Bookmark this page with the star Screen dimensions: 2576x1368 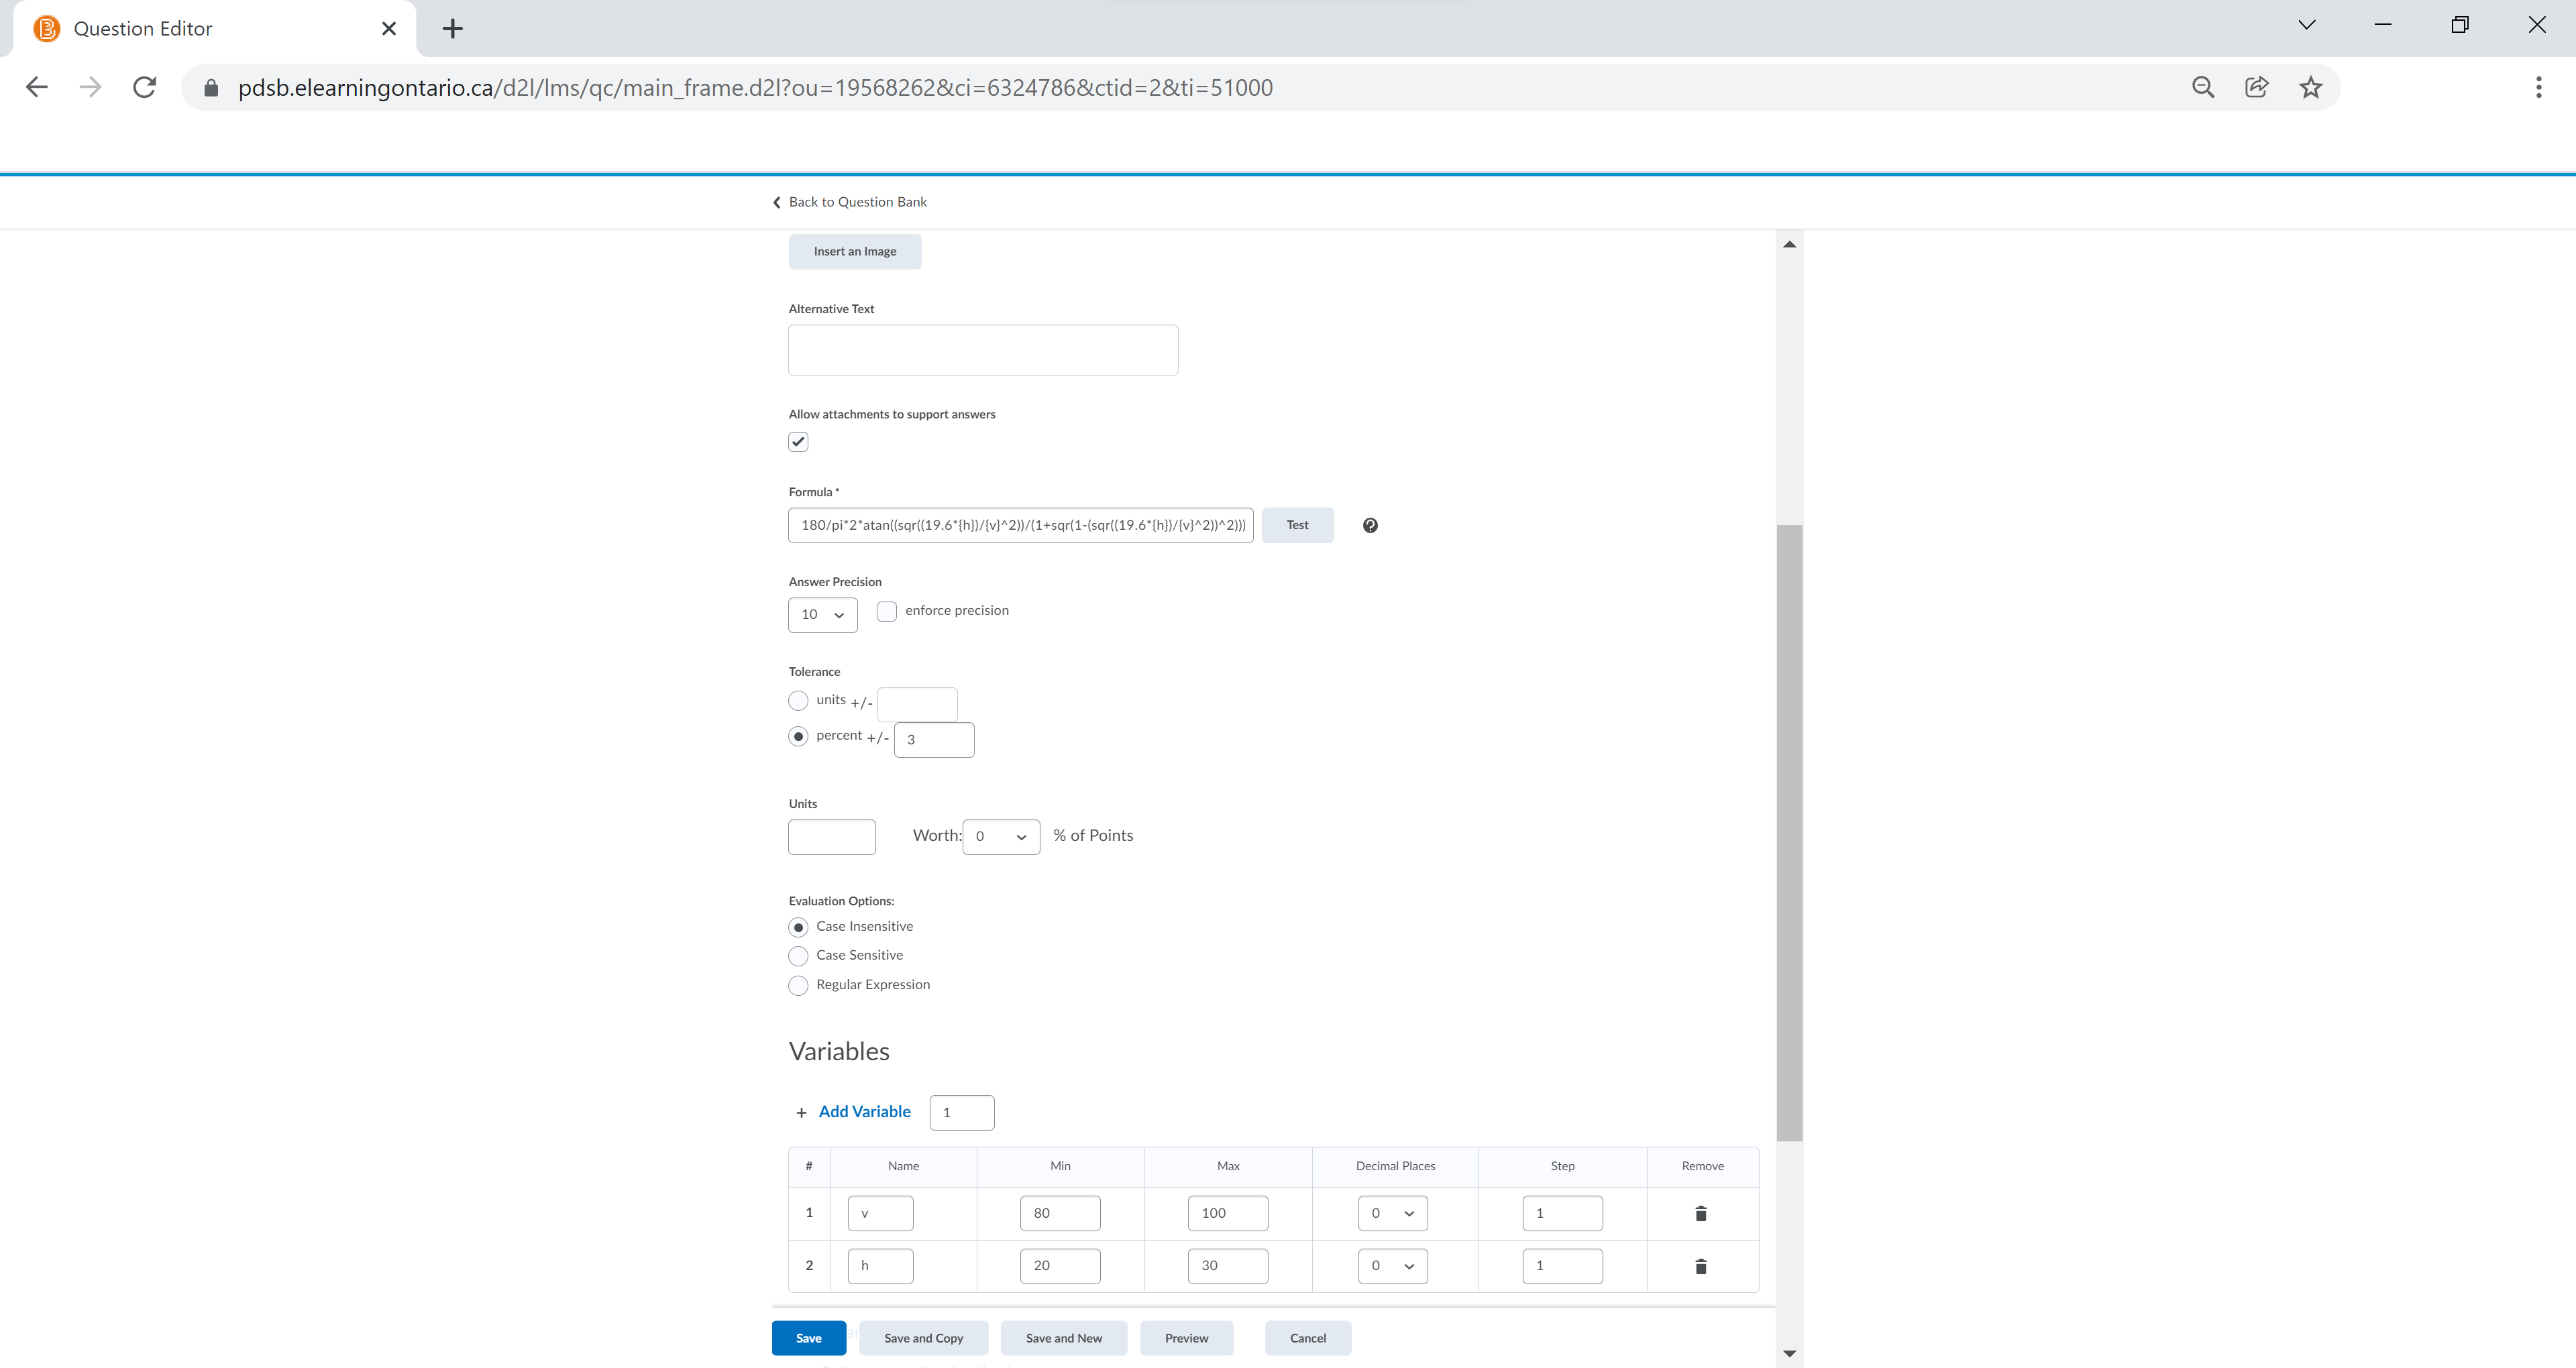point(2310,87)
